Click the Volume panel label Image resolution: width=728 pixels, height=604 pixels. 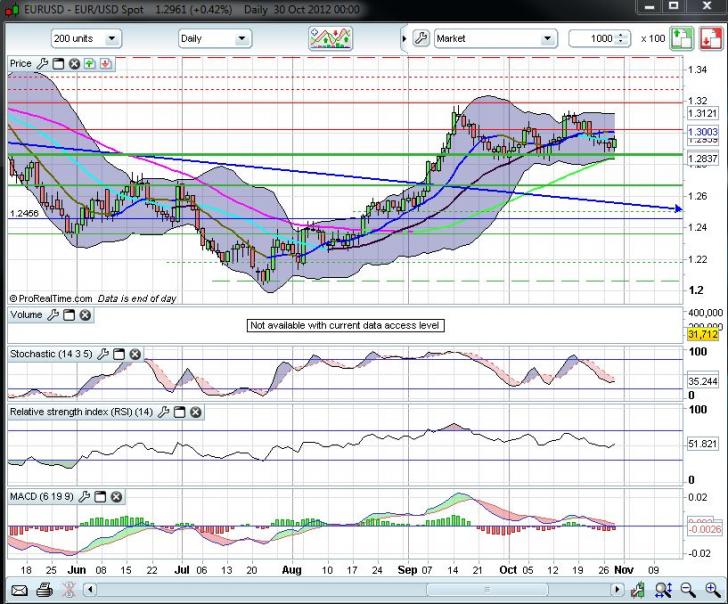[26, 315]
